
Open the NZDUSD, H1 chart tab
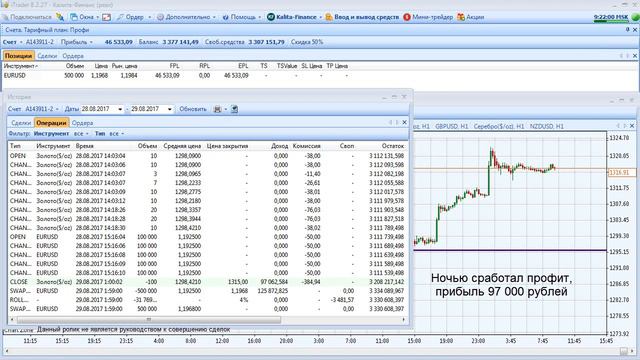547,127
